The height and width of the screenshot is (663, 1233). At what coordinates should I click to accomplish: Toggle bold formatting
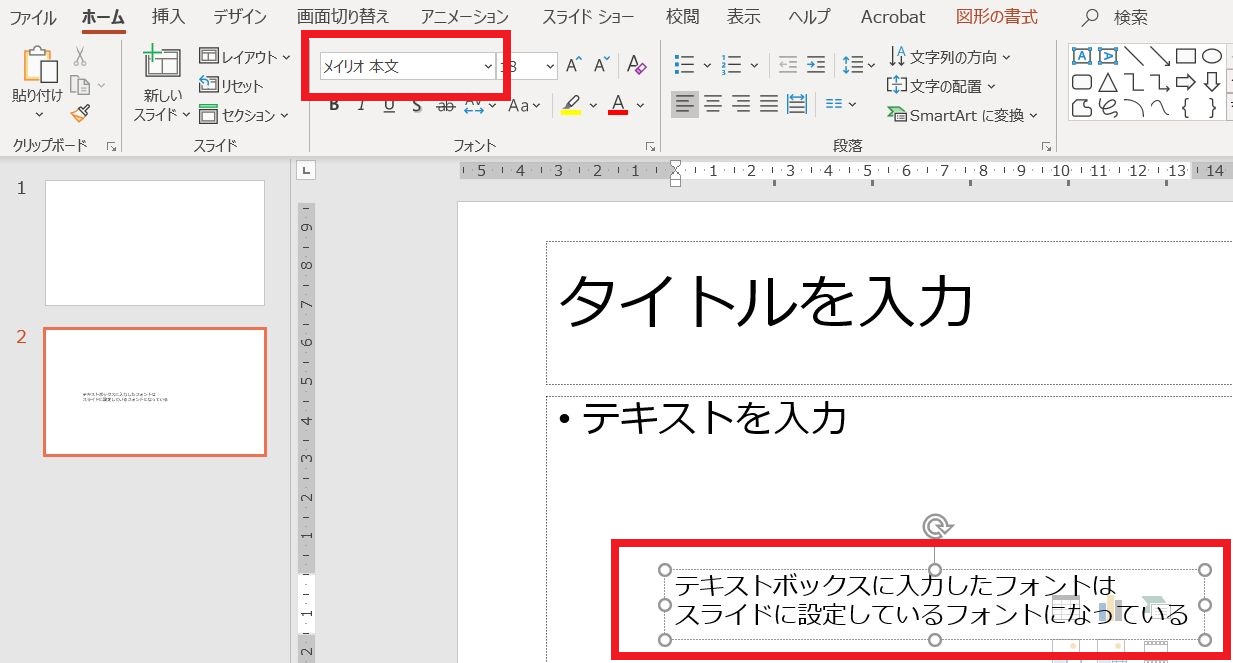click(x=333, y=103)
